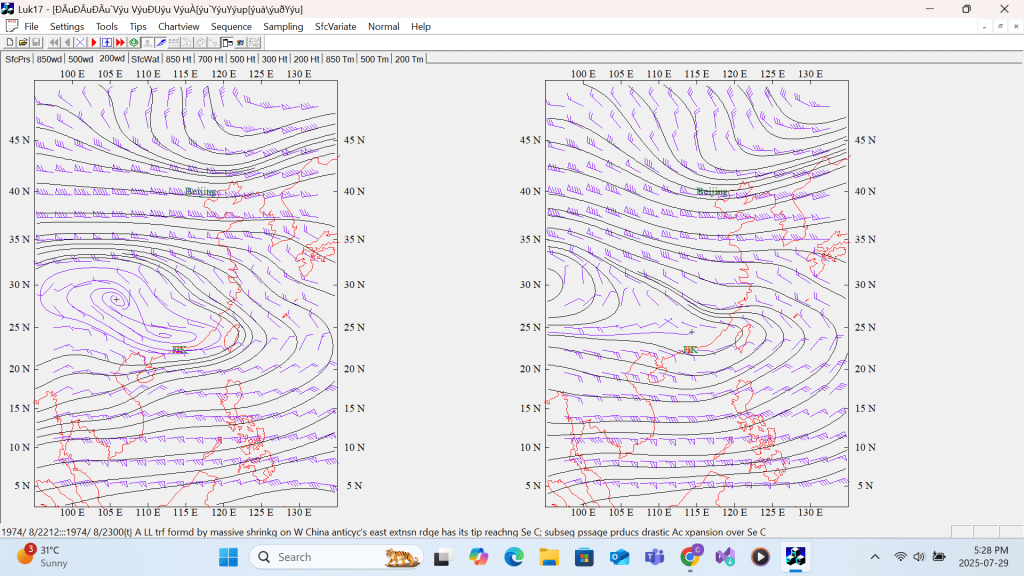
Task: Toggle the blue wind feather icon
Action: (x=160, y=43)
